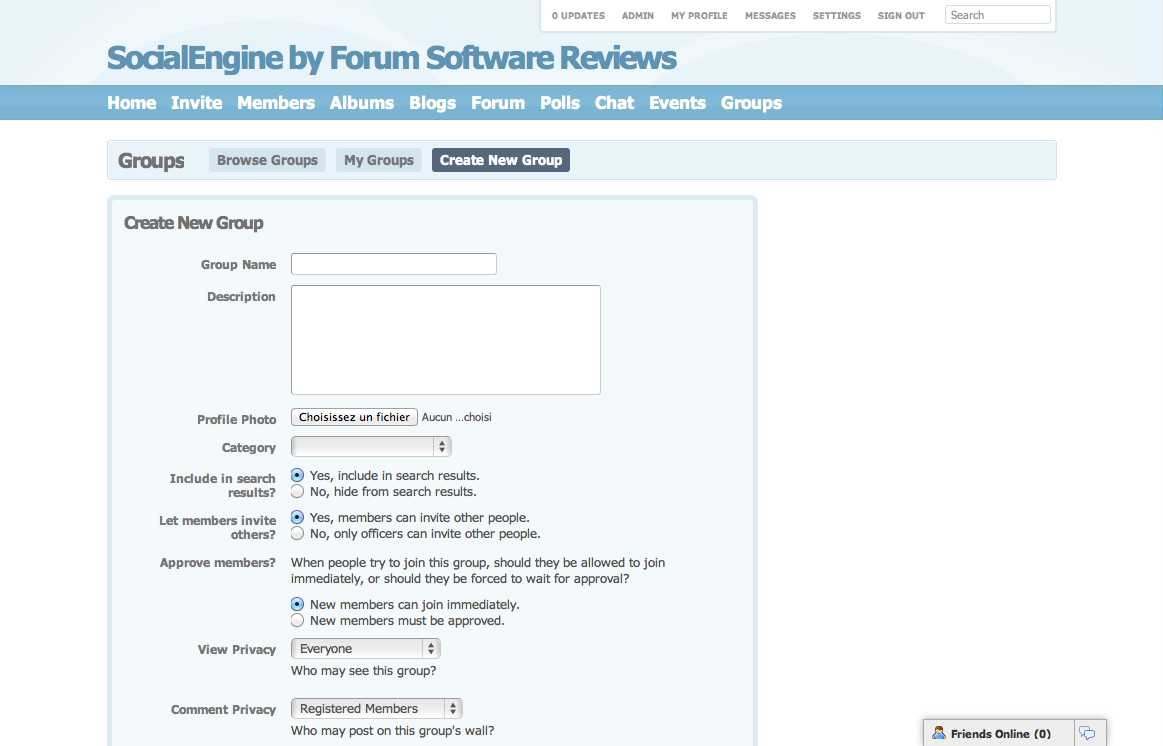Open the Blogs navigation item
Screen dimensions: 1163x746
(x=432, y=103)
